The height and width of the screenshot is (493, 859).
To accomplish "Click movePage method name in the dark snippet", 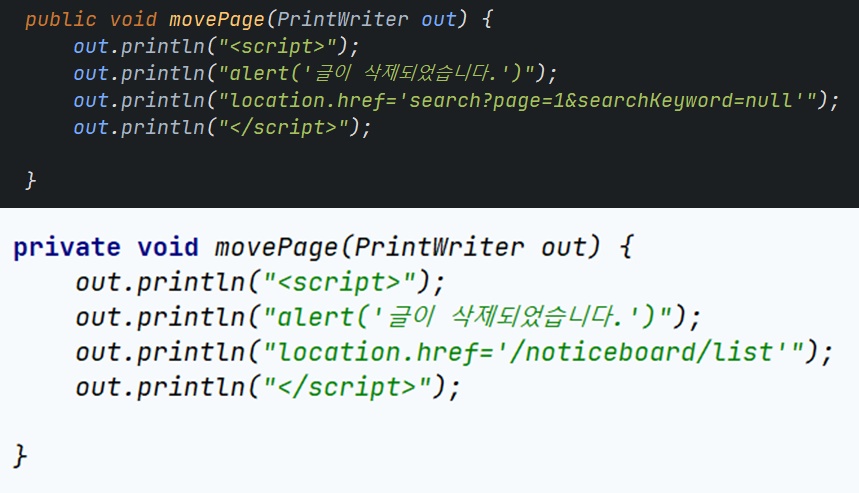I will [217, 20].
